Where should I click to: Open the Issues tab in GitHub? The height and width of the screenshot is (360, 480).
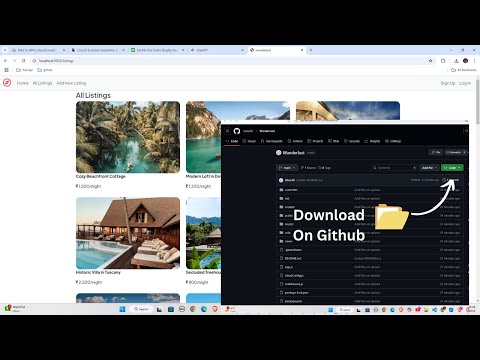[249, 141]
